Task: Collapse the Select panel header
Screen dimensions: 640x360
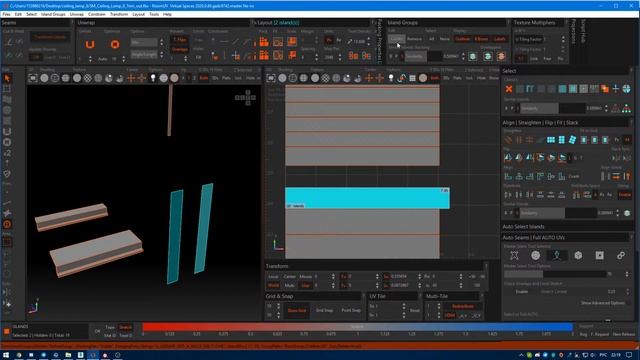Action: (567, 71)
